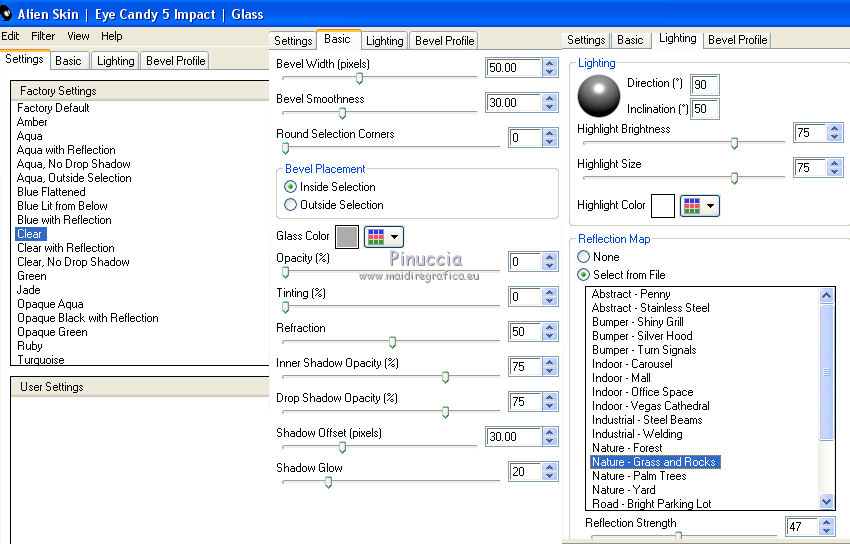850x544 pixels.
Task: Select Nature - Palm Trees reflection map
Action: coord(639,476)
